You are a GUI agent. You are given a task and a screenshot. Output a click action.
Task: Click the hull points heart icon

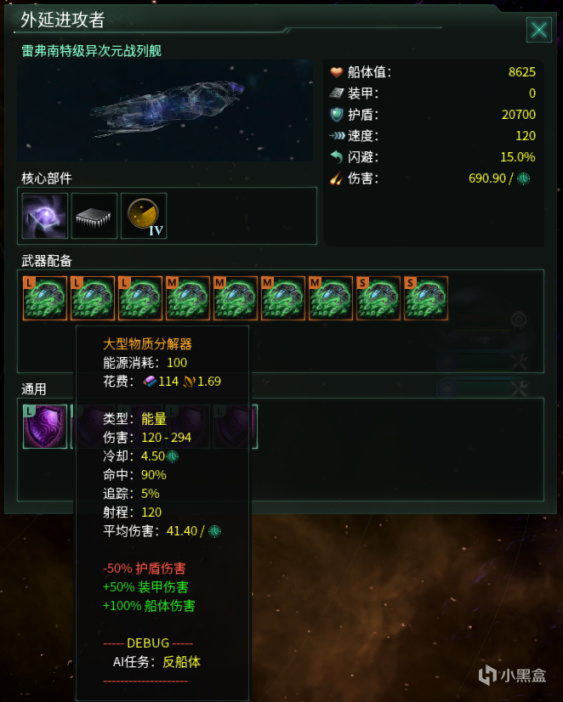pyautogui.click(x=336, y=72)
